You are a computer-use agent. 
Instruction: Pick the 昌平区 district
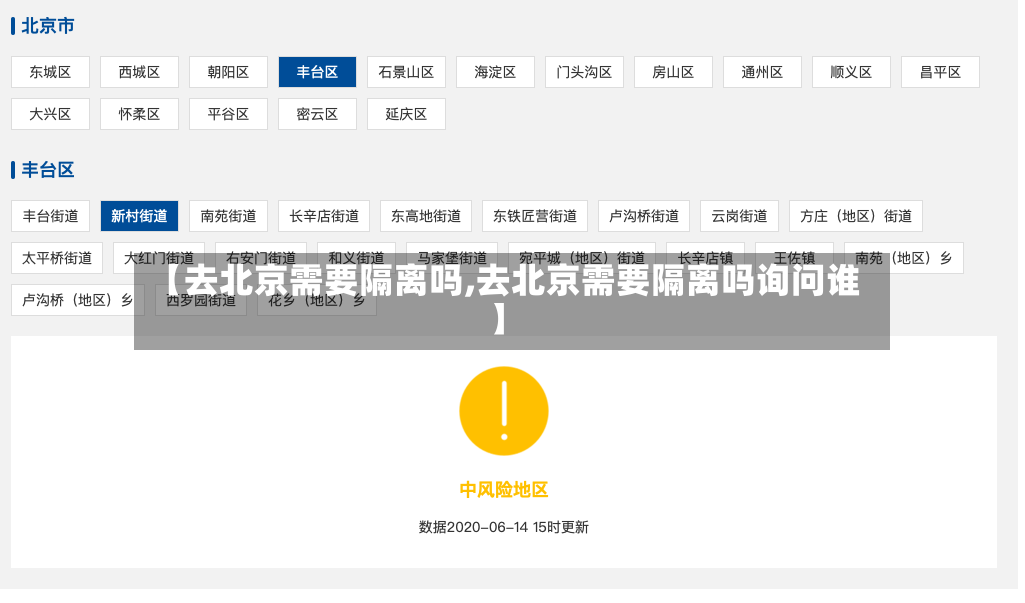point(940,73)
